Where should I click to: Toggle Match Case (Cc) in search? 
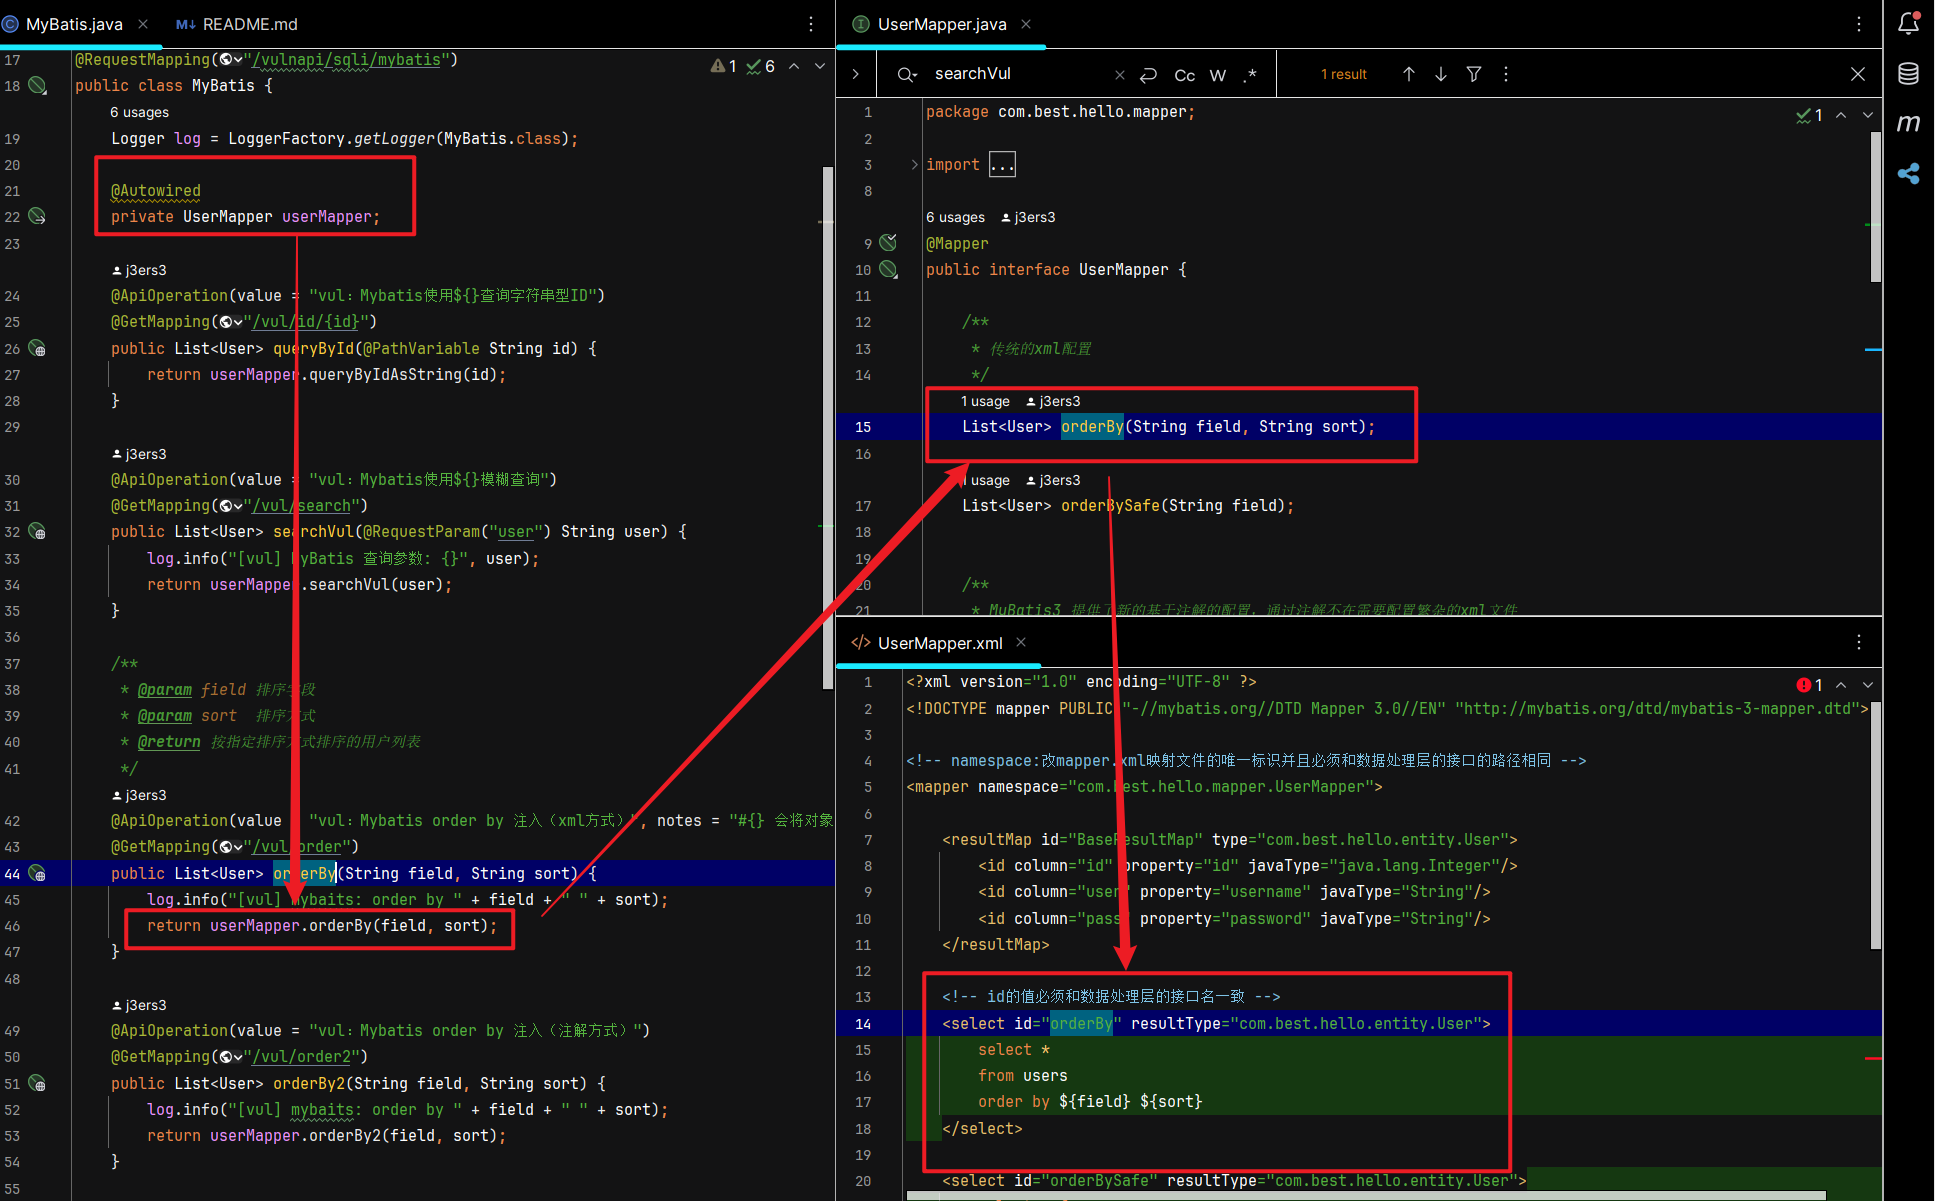[x=1184, y=75]
